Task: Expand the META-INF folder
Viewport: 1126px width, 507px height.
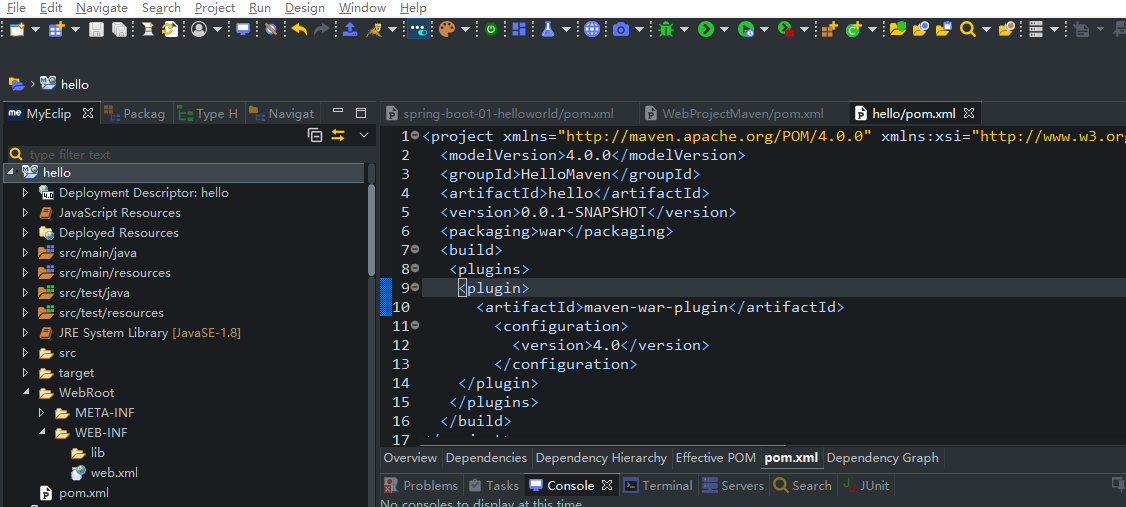Action: point(42,413)
